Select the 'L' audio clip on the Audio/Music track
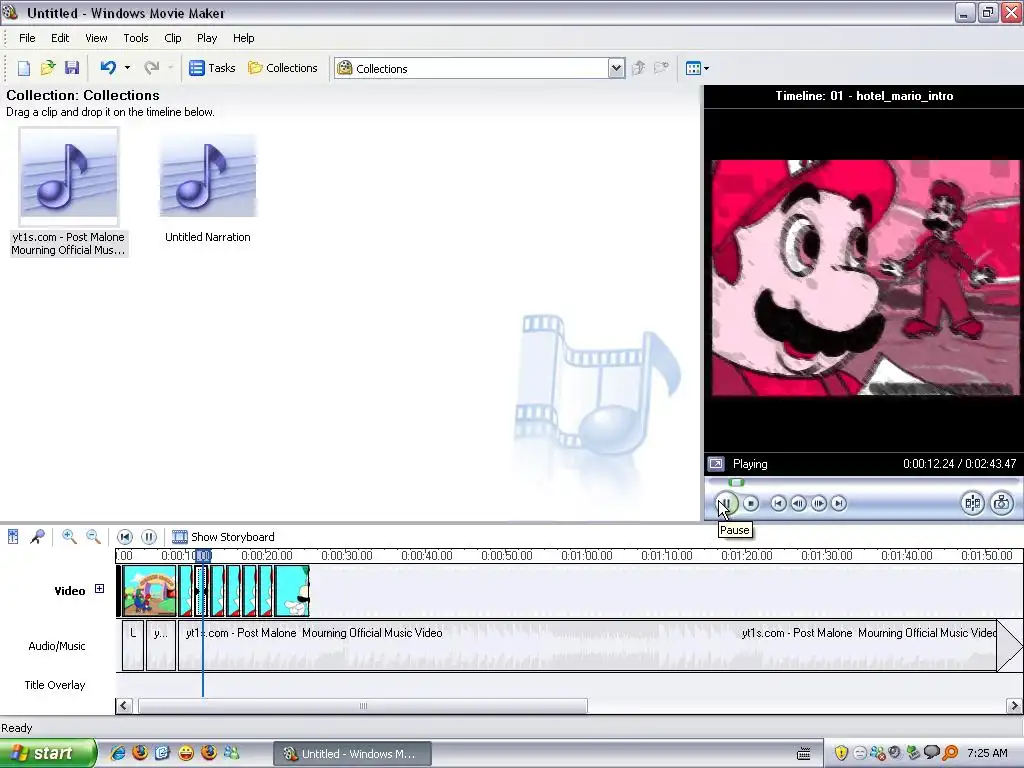This screenshot has width=1024, height=768. (x=133, y=646)
